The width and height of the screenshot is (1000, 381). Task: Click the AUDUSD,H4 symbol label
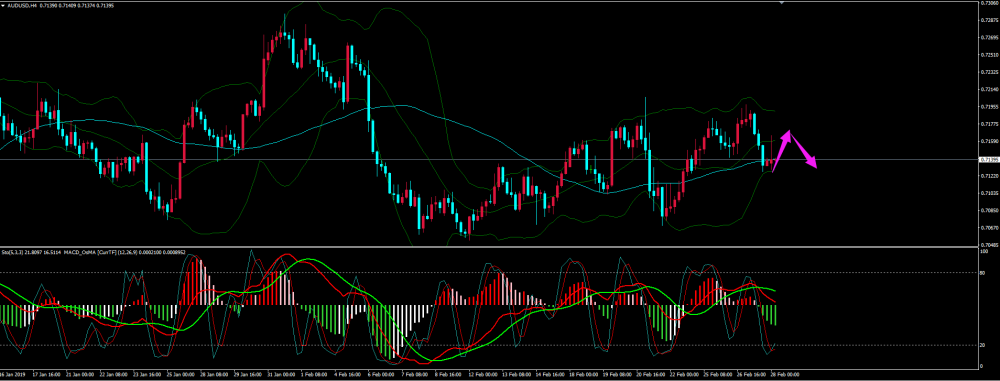(x=22, y=6)
